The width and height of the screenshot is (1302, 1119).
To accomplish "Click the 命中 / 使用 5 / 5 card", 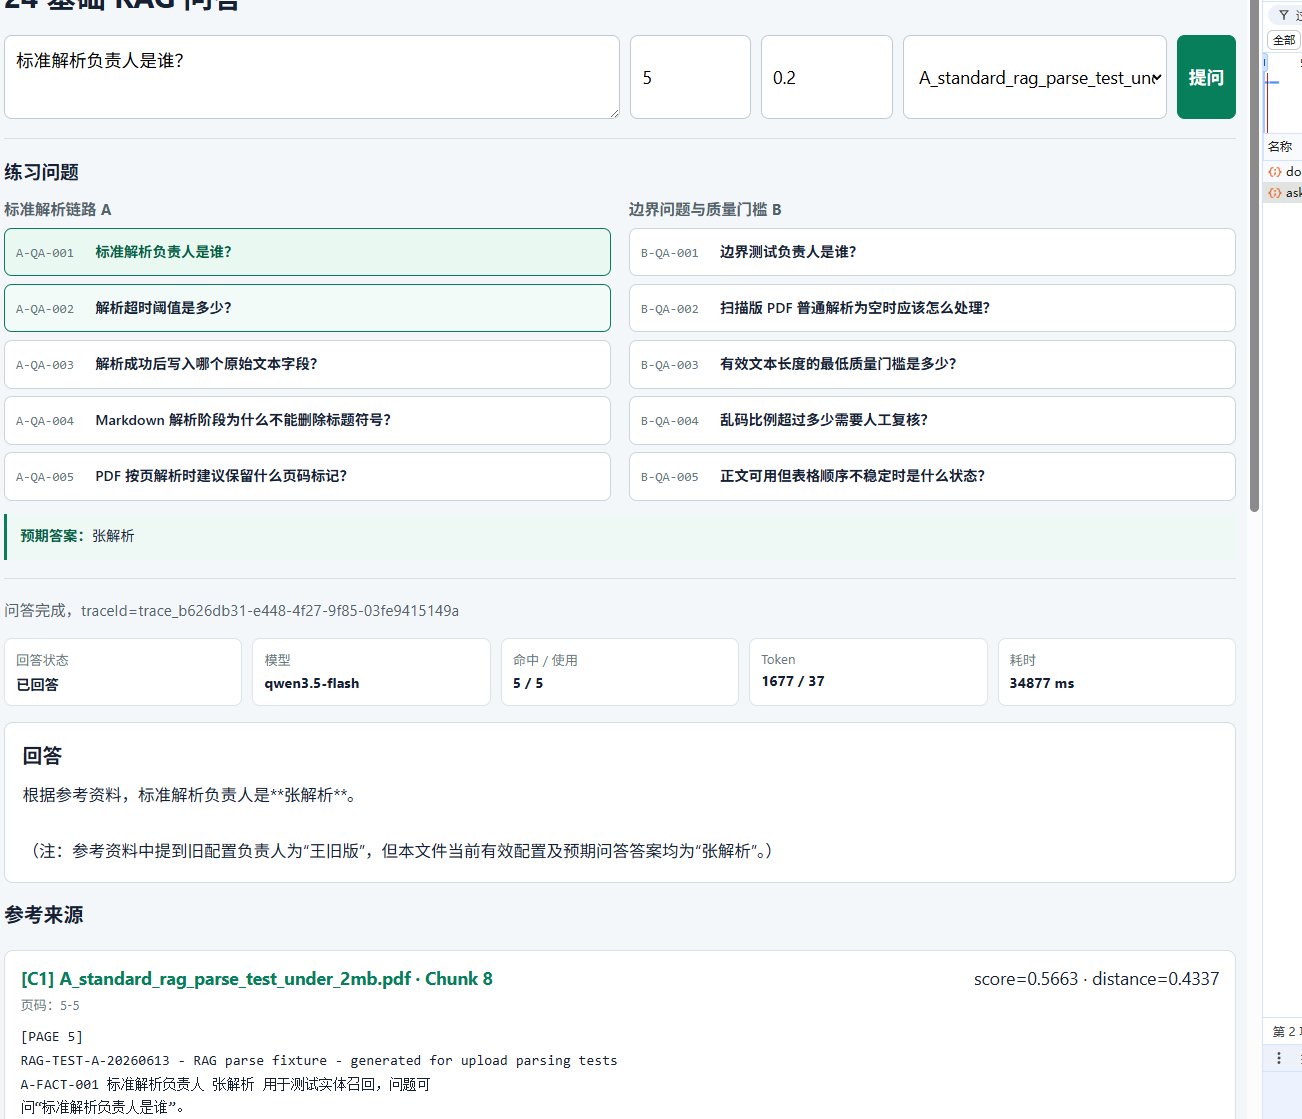I will pos(620,672).
